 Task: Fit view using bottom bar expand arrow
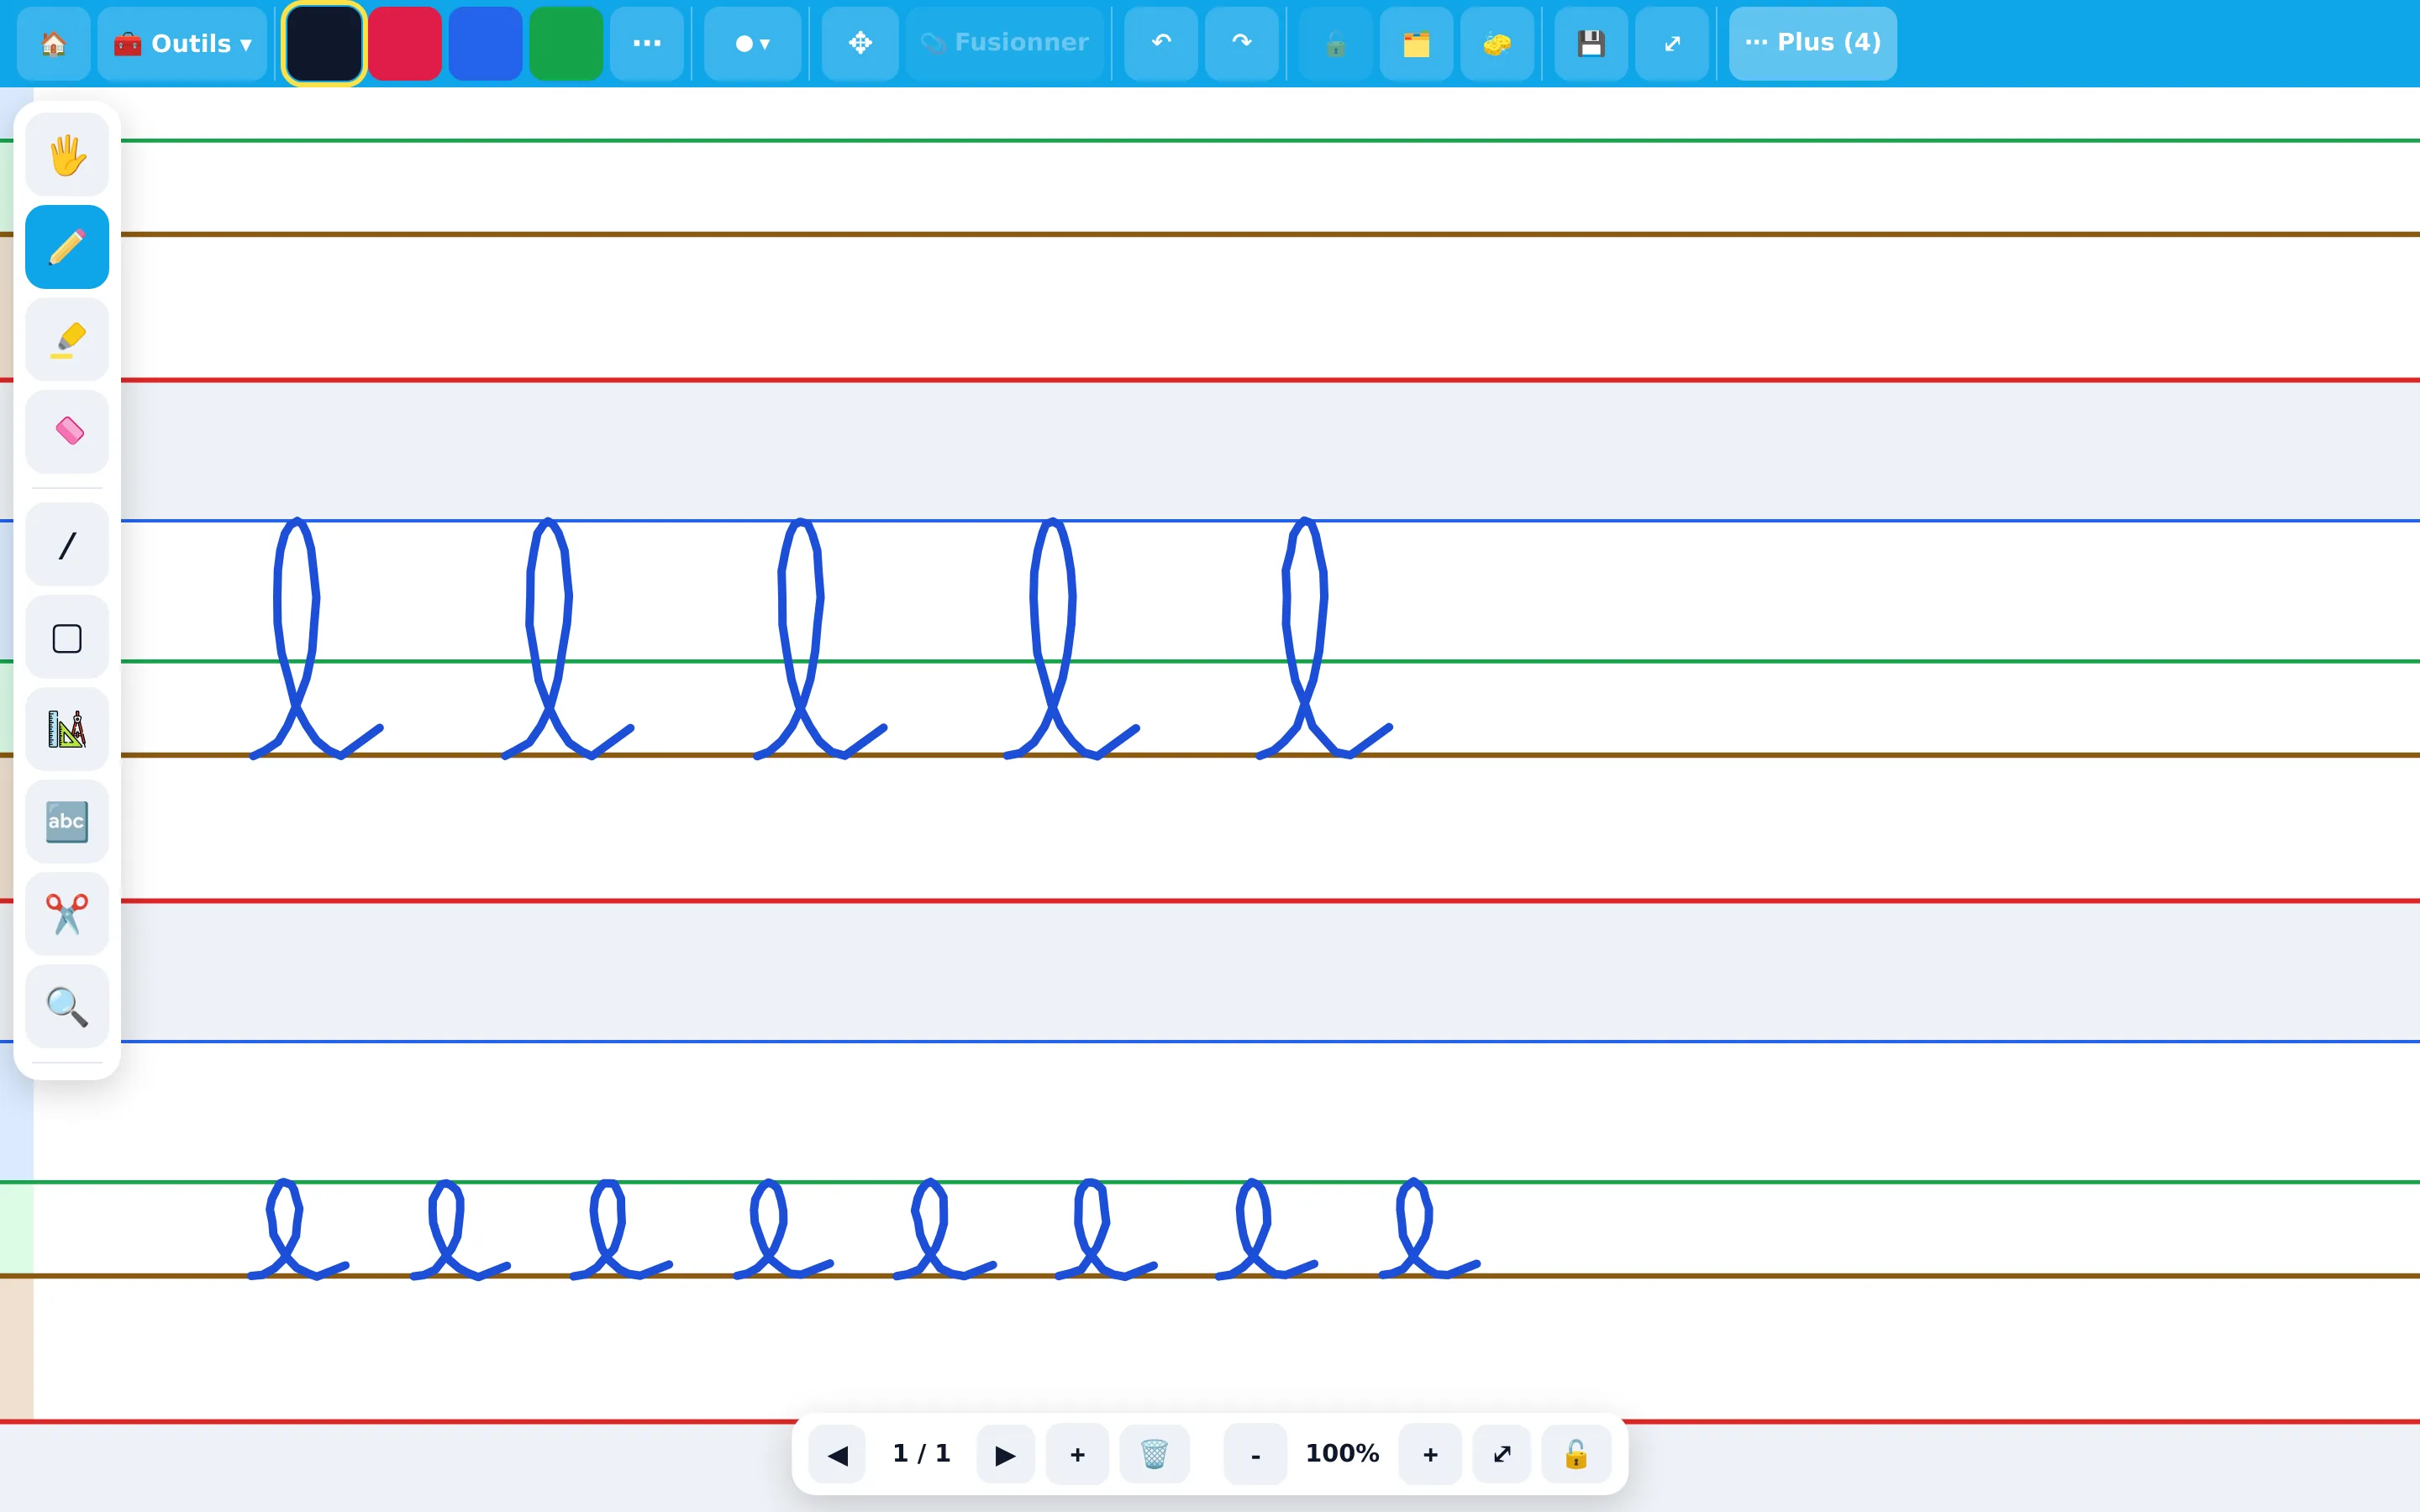(x=1502, y=1454)
